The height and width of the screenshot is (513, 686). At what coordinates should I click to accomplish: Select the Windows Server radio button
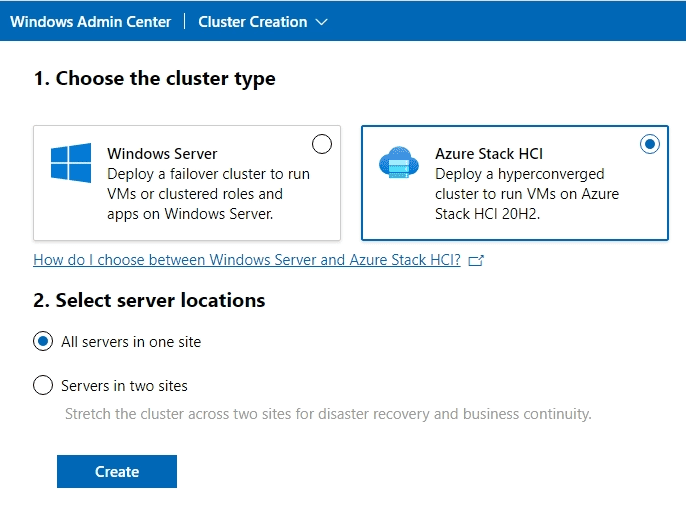[322, 144]
